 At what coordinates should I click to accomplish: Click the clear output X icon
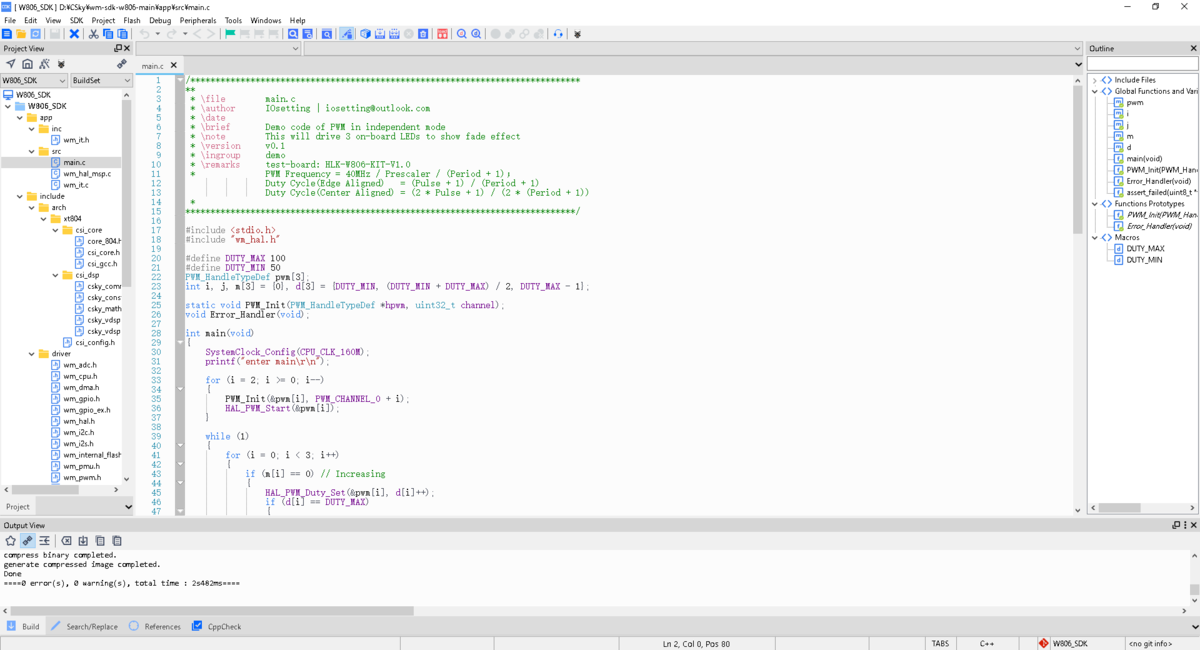(x=66, y=541)
